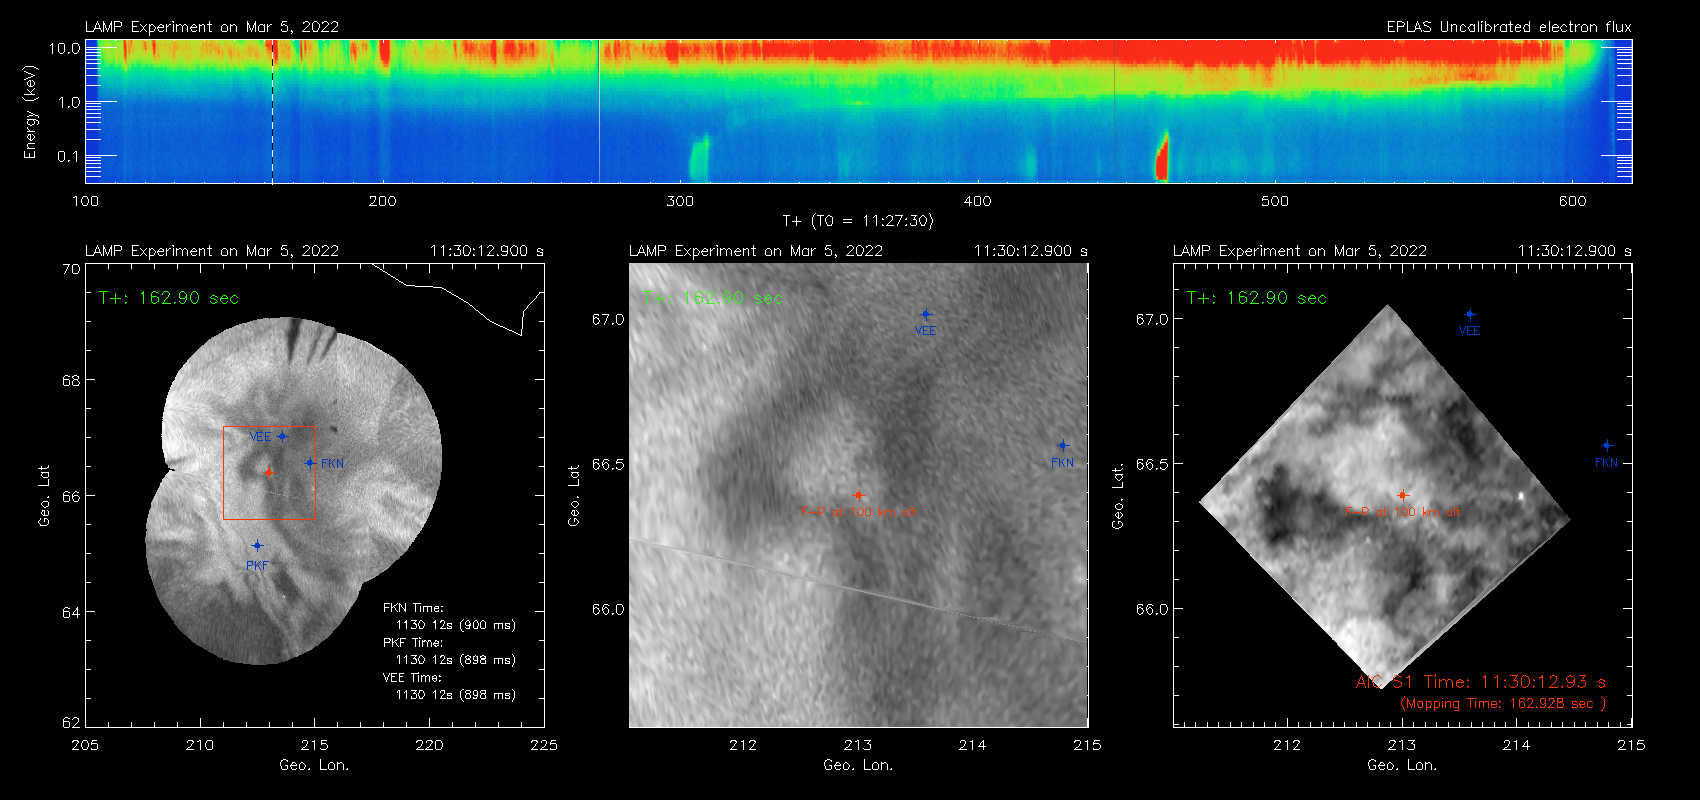This screenshot has height=800, width=1700.
Task: Click the 11:30:12.900 s timestamp above the middle panel
Action: click(1031, 251)
